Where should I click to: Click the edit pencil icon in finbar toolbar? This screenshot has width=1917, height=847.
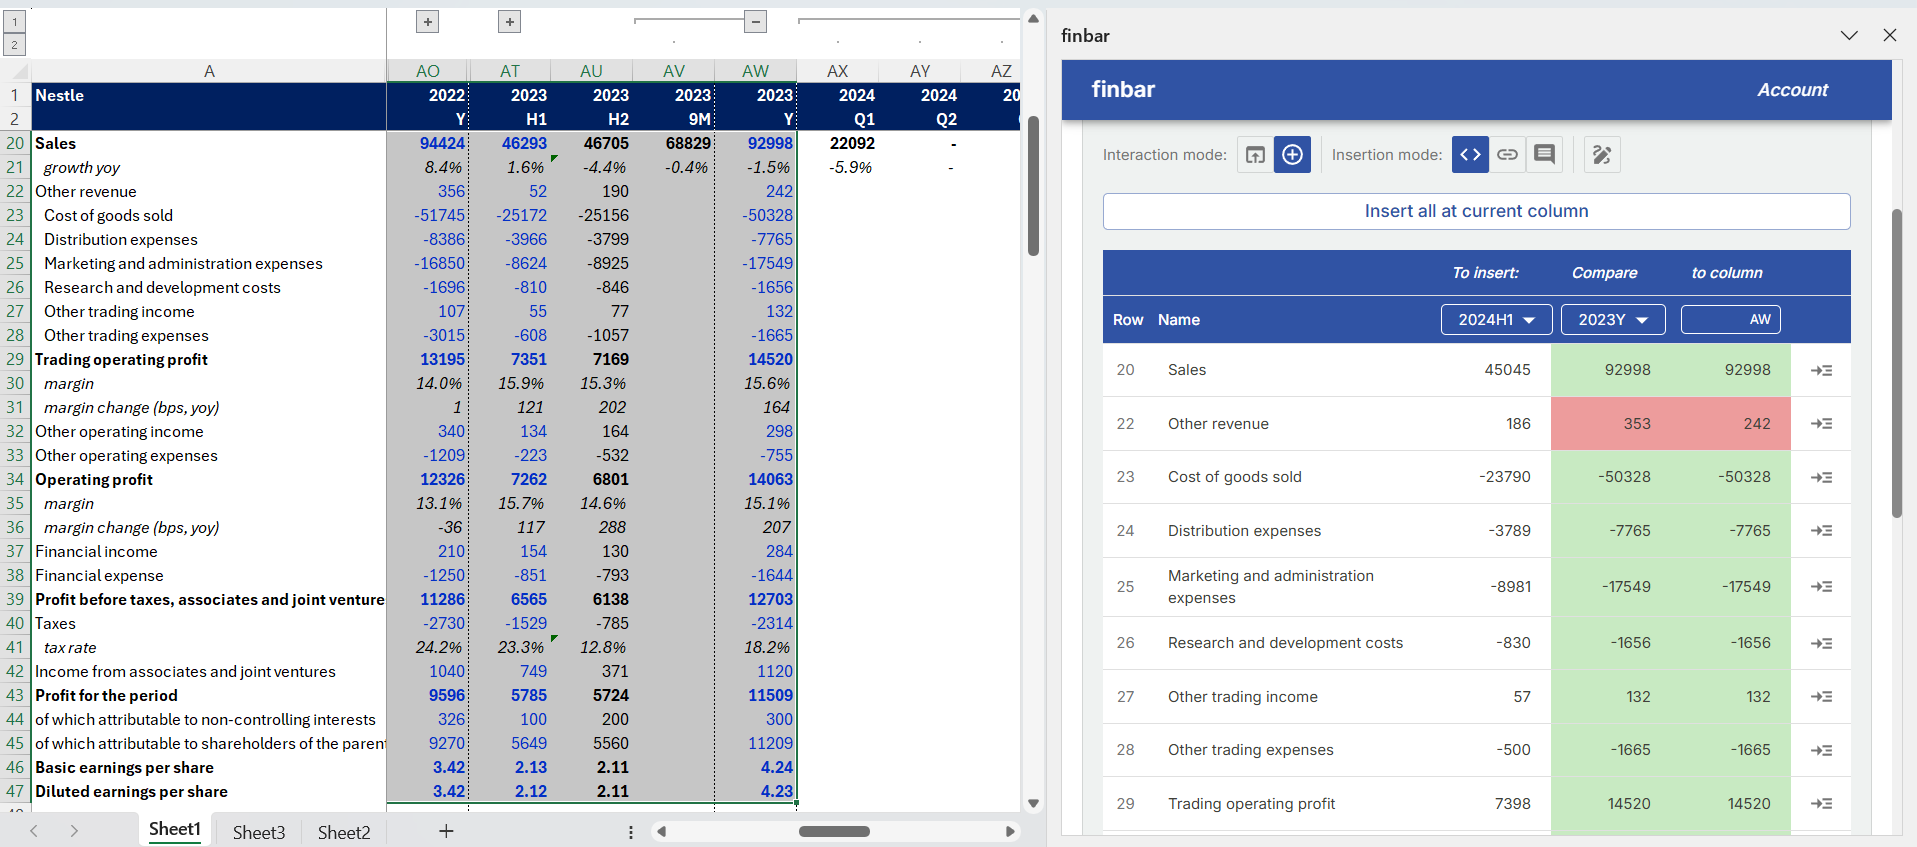1602,155
